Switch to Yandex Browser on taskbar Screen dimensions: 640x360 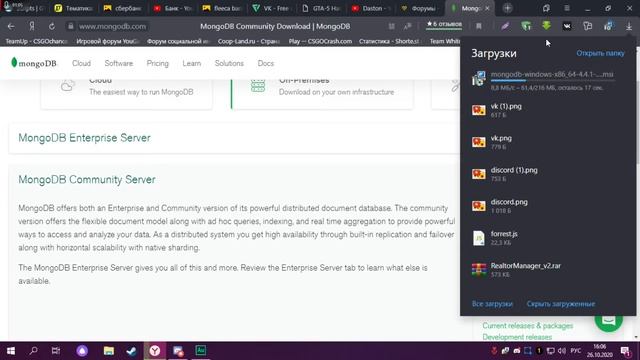point(155,351)
